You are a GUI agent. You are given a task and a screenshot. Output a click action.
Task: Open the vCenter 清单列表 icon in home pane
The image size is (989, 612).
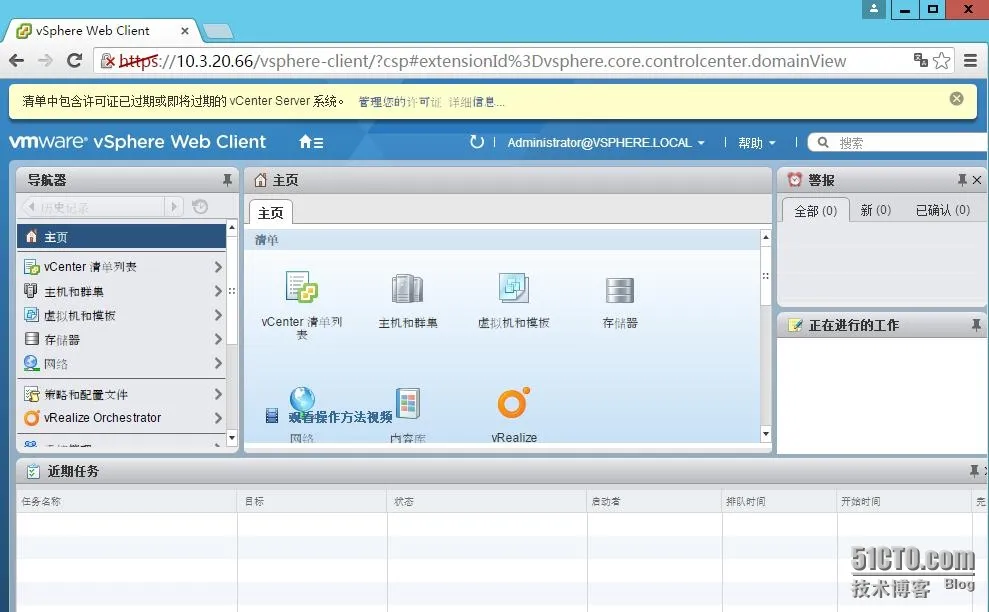301,288
